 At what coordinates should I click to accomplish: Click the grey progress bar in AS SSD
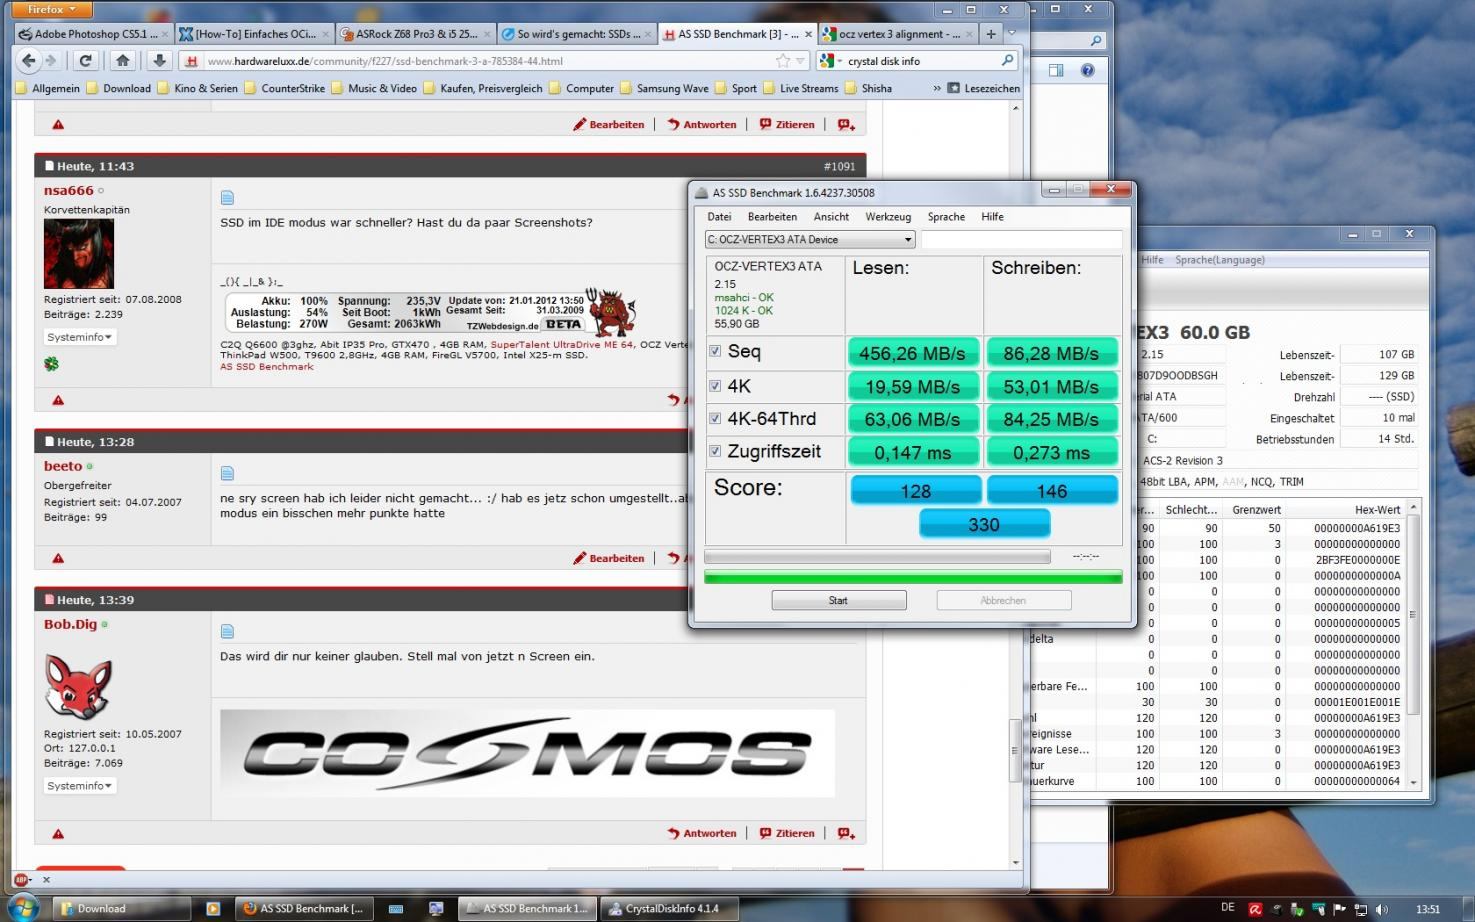[877, 556]
